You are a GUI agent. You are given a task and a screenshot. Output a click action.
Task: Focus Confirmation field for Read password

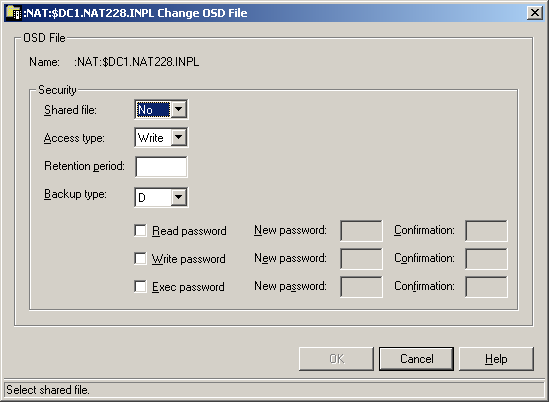pos(486,231)
